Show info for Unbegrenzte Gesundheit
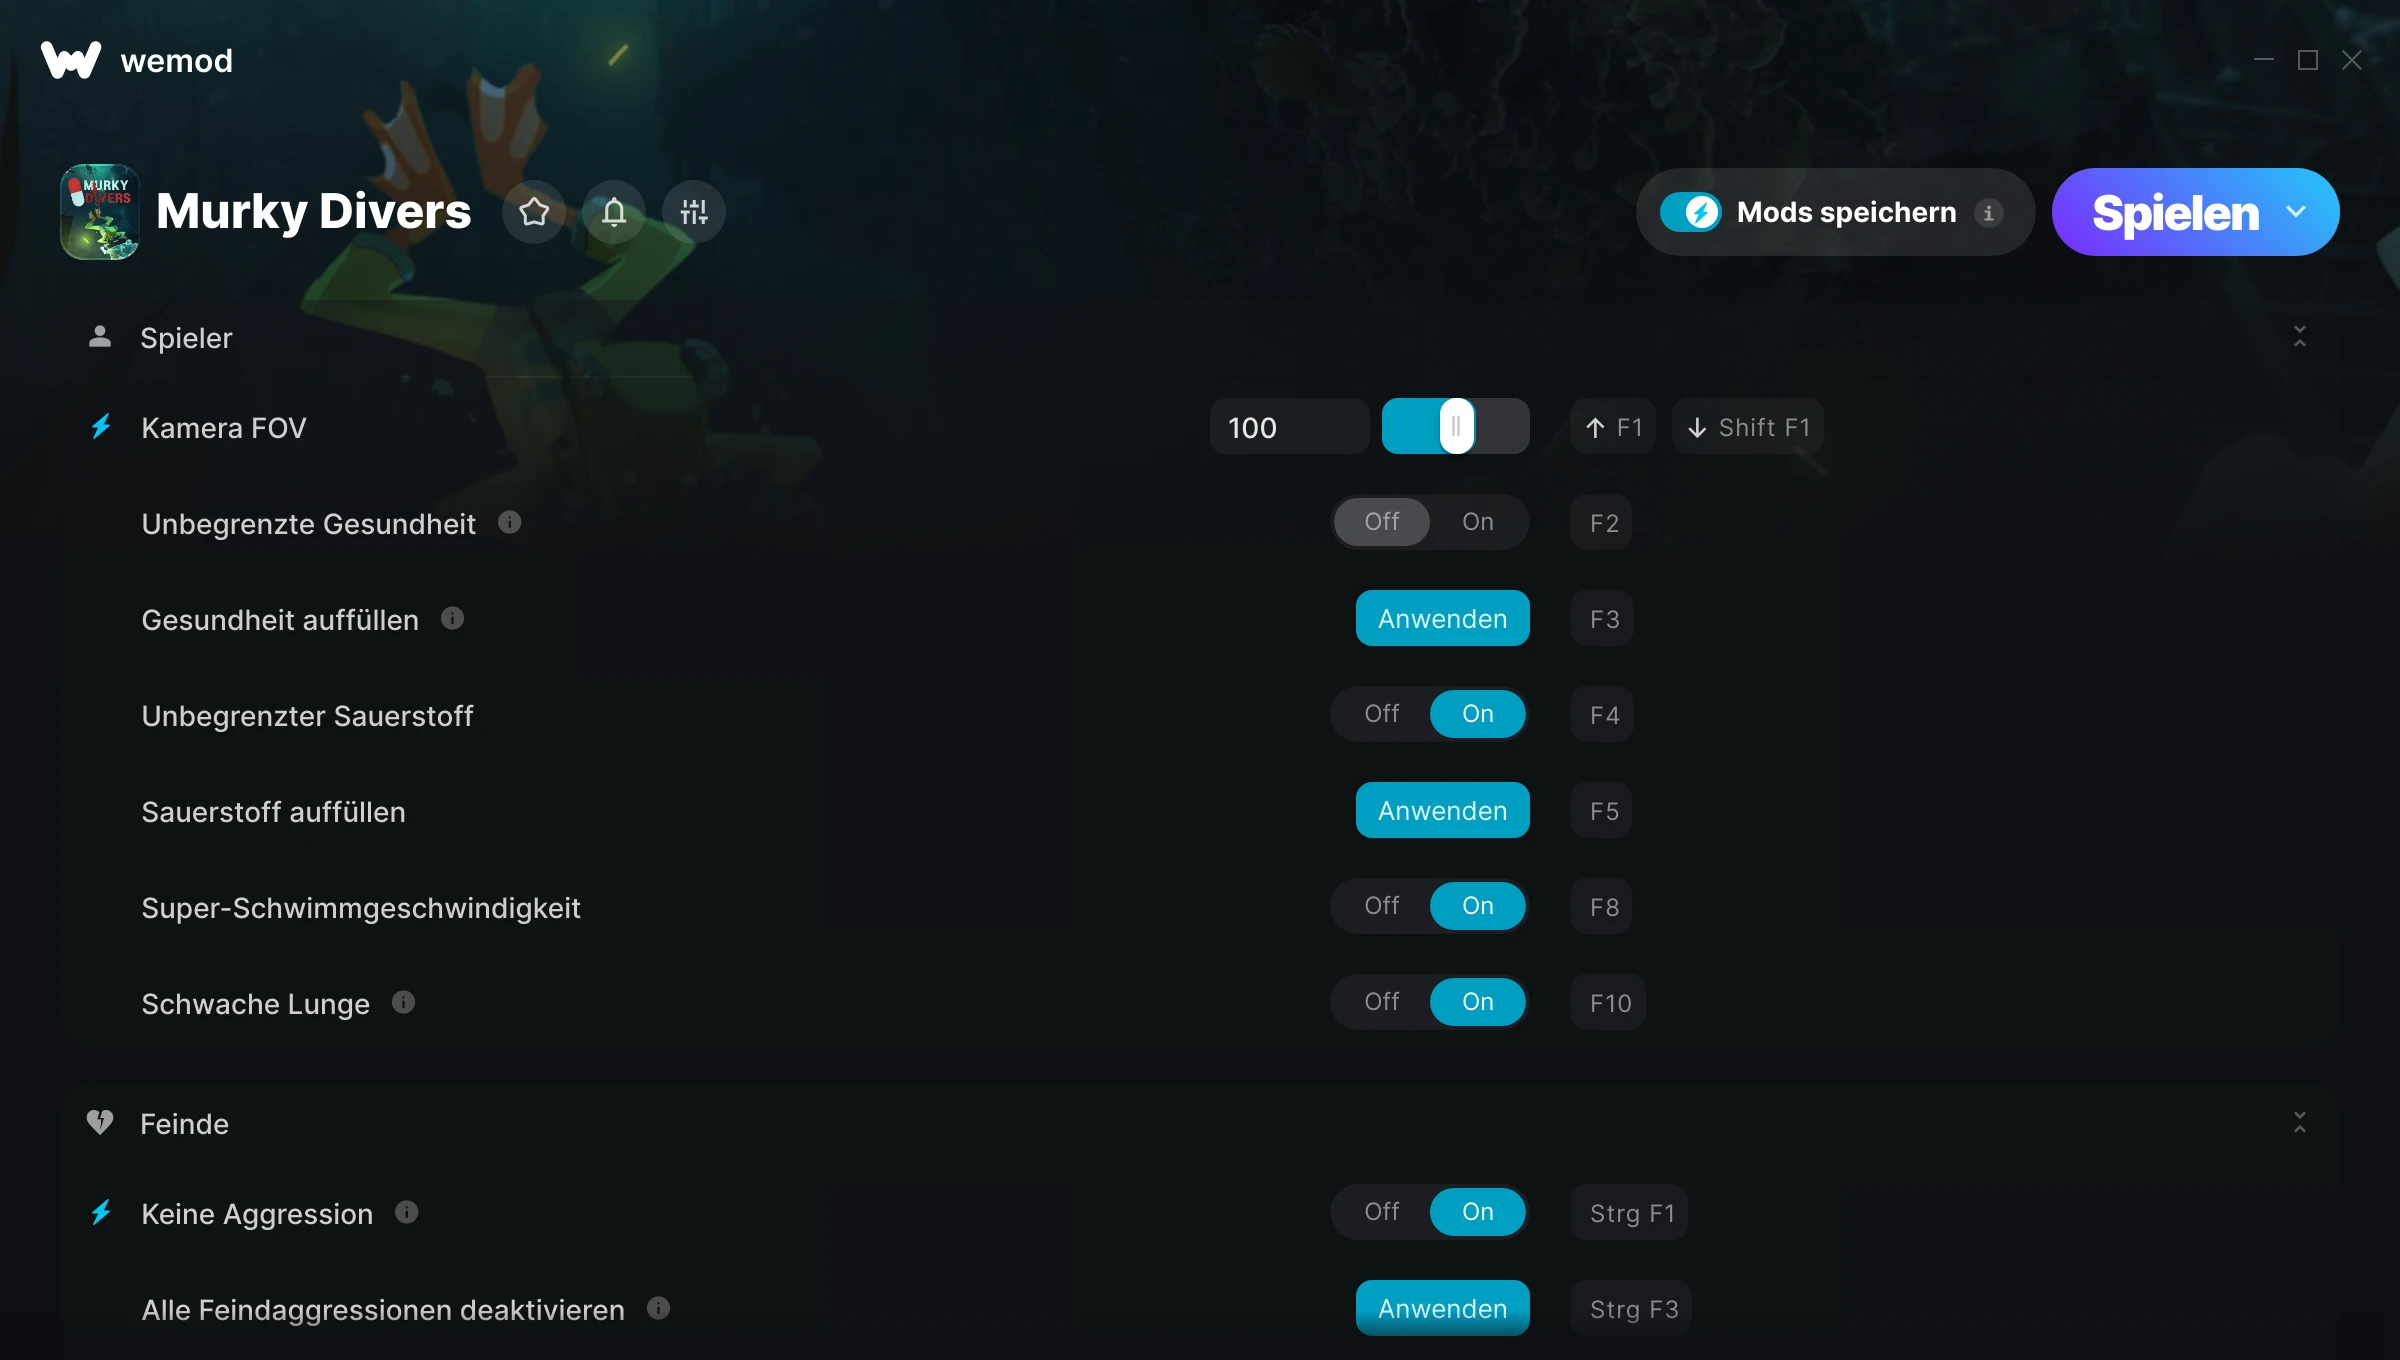The height and width of the screenshot is (1360, 2400). 510,522
